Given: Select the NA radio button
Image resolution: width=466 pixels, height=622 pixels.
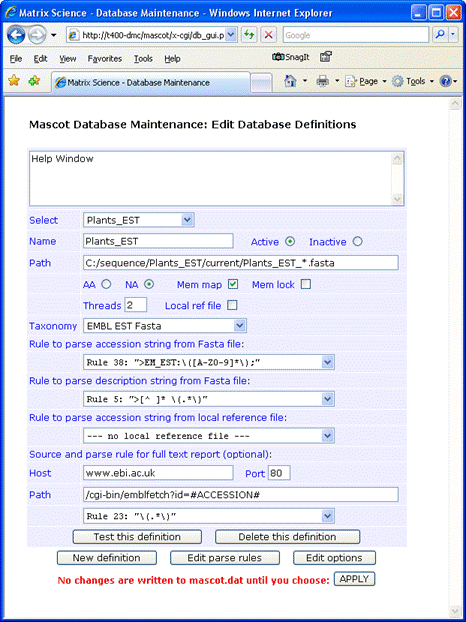Looking at the screenshot, I should pyautogui.click(x=149, y=284).
